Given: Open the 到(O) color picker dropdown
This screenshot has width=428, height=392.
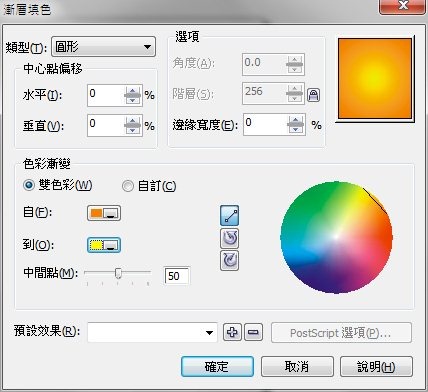Looking at the screenshot, I should (x=104, y=245).
